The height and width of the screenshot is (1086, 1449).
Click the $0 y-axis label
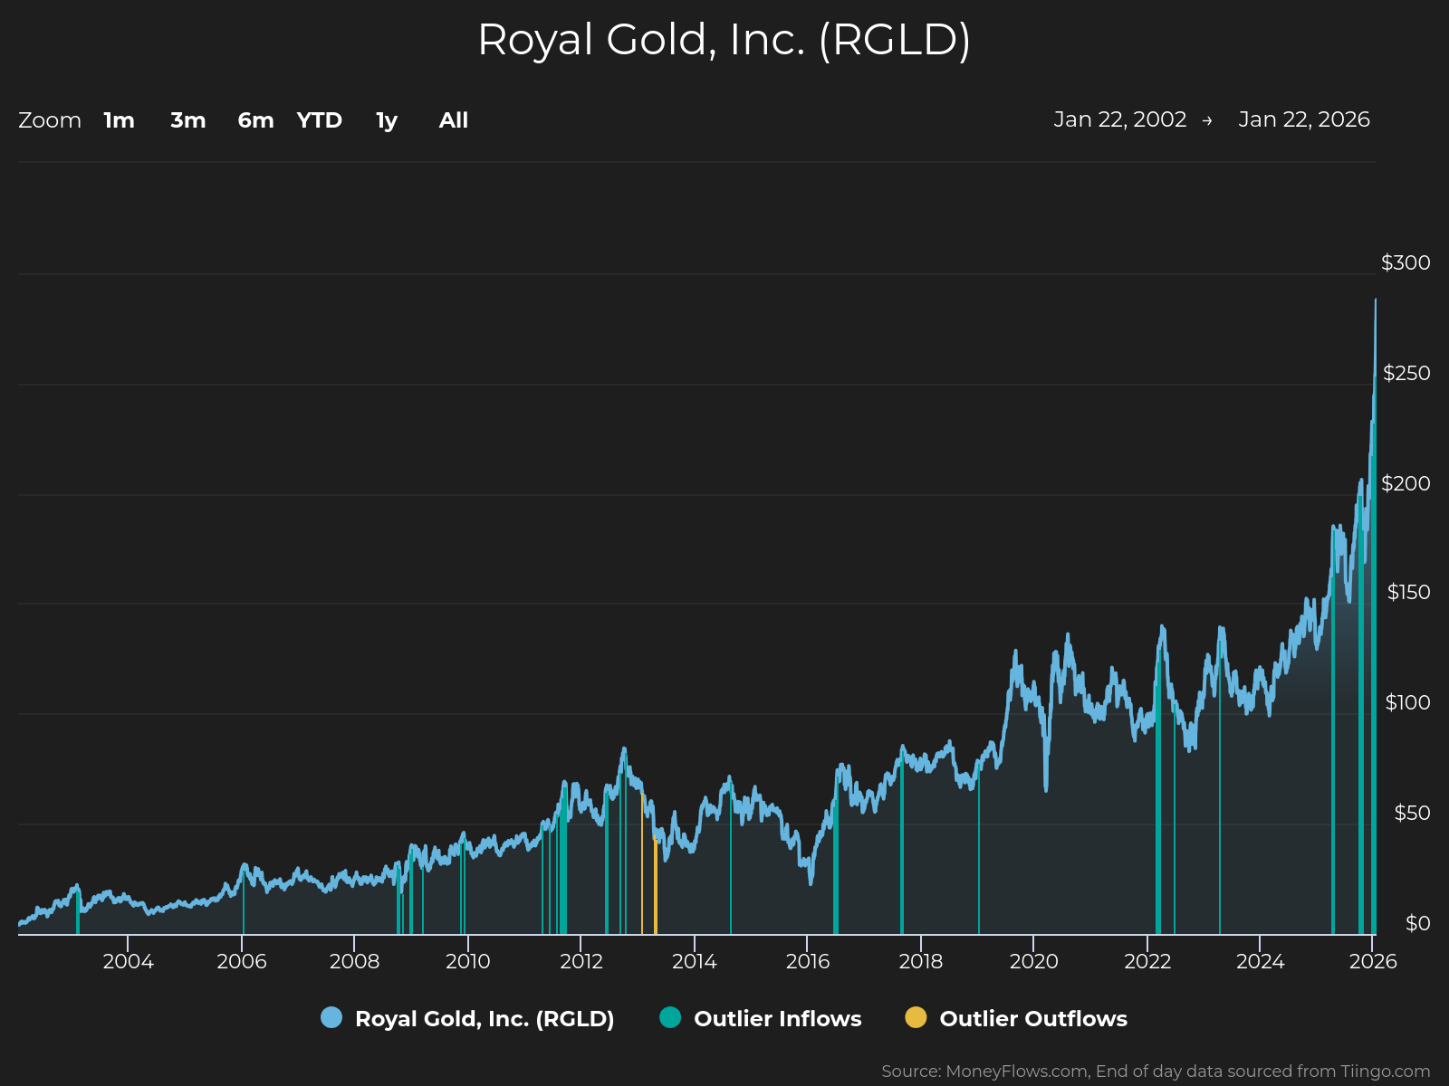pos(1418,923)
